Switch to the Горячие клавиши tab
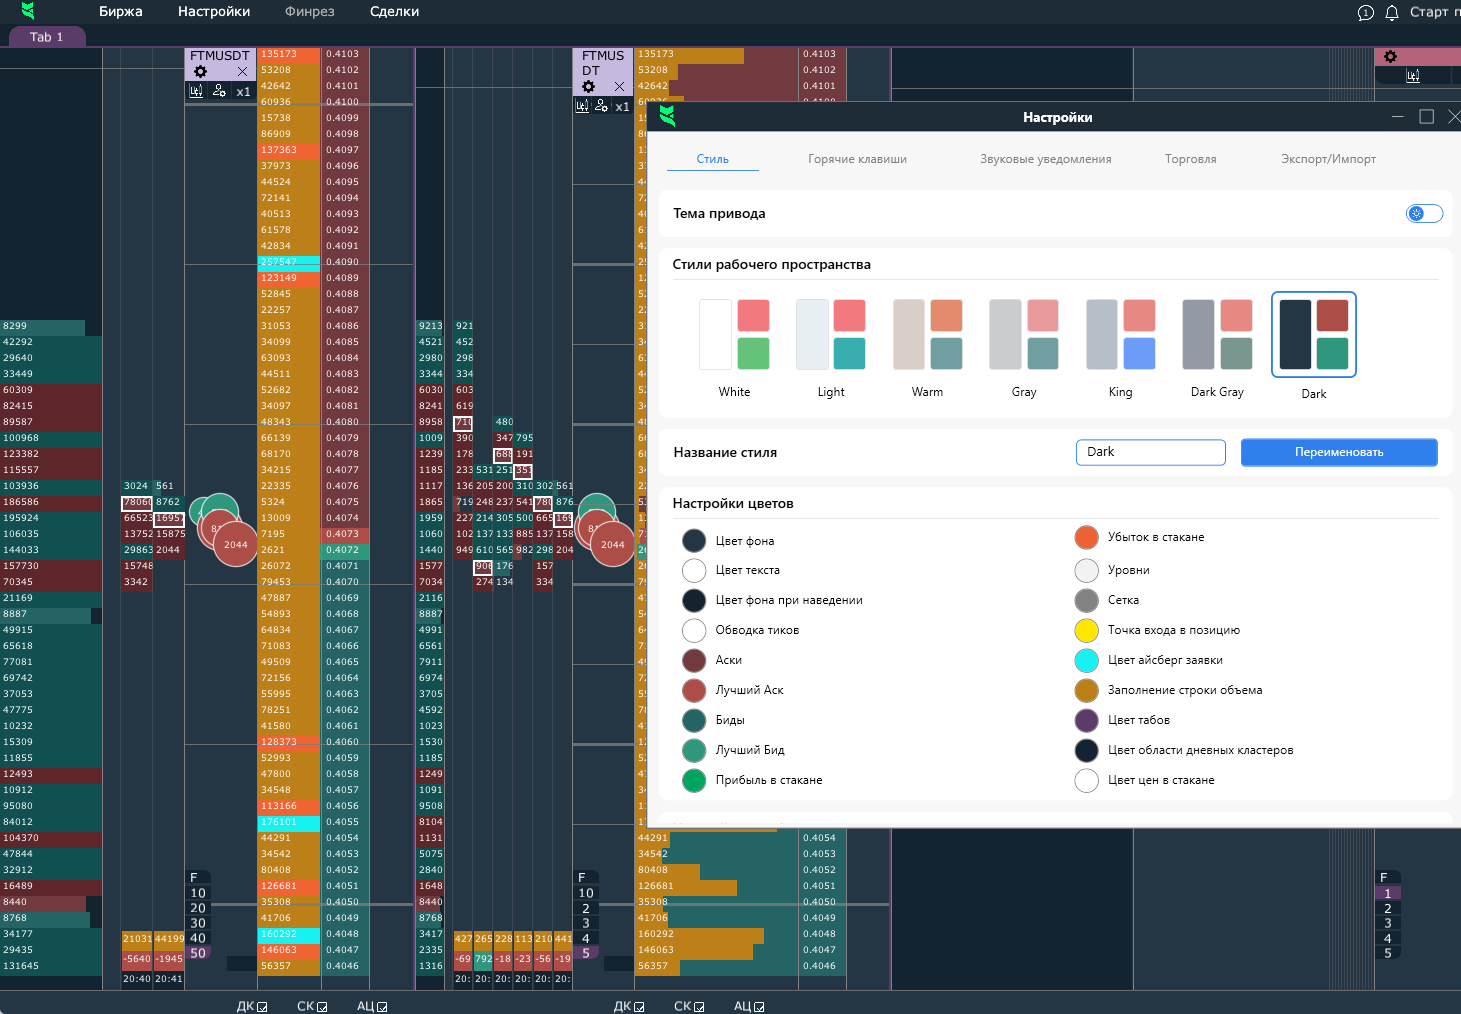The height and width of the screenshot is (1014, 1461). point(858,159)
